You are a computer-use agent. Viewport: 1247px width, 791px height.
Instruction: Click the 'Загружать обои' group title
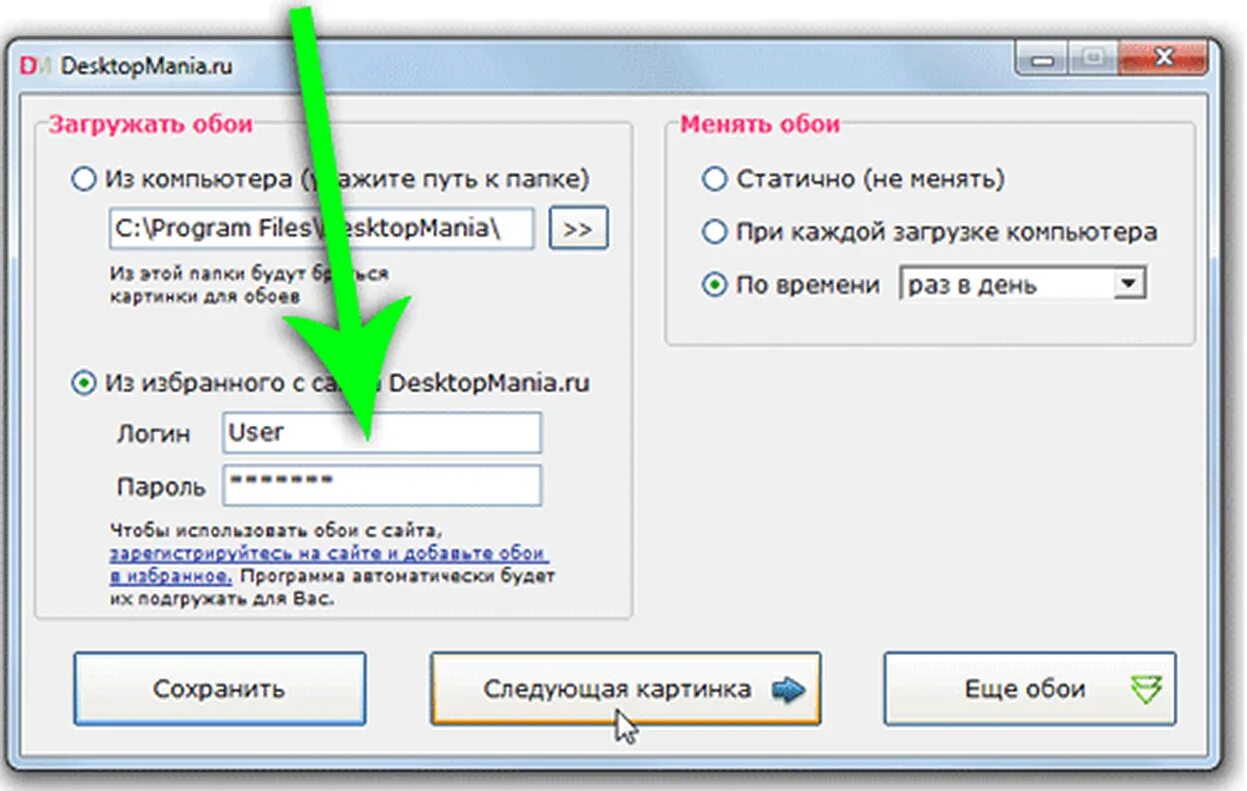pos(150,124)
